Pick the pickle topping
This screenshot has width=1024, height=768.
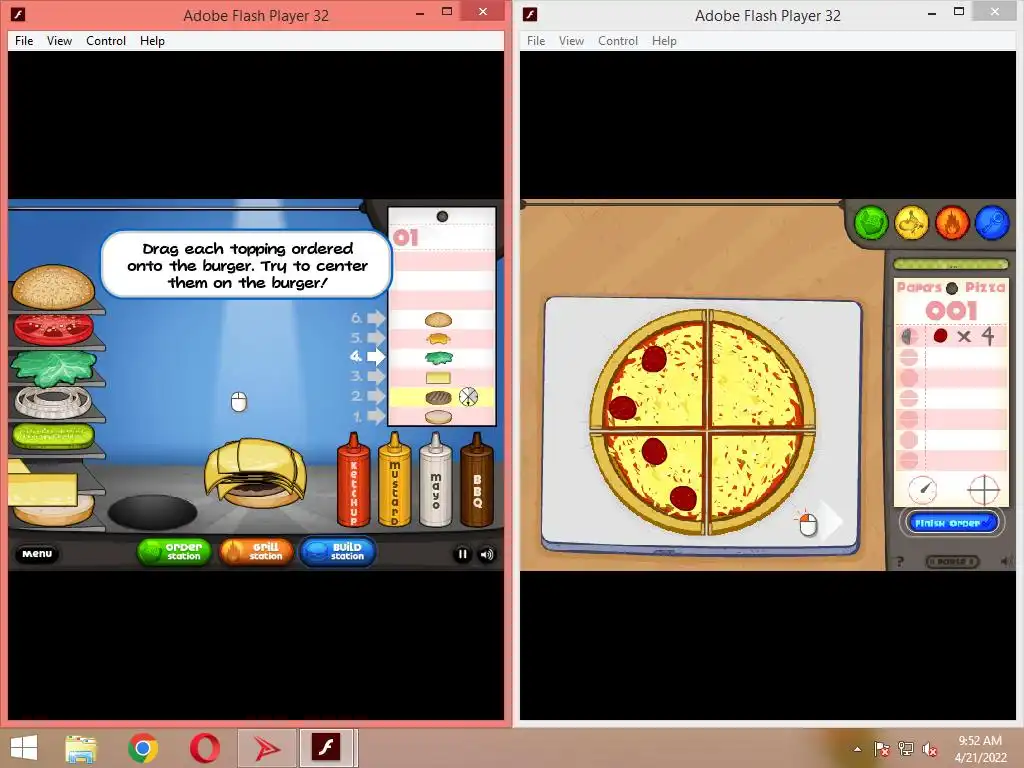(53, 436)
